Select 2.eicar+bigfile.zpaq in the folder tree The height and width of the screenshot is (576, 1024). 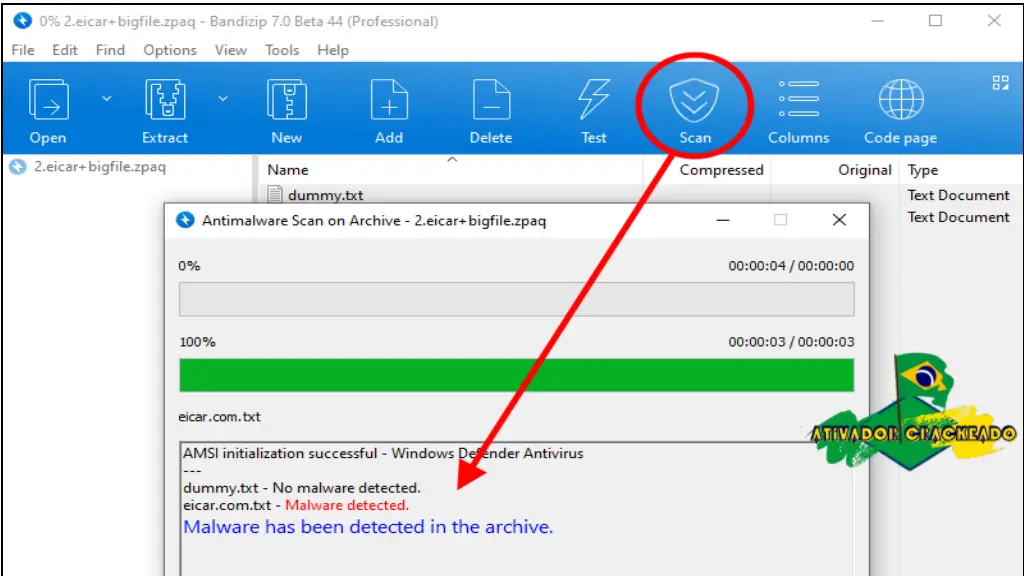coord(100,167)
